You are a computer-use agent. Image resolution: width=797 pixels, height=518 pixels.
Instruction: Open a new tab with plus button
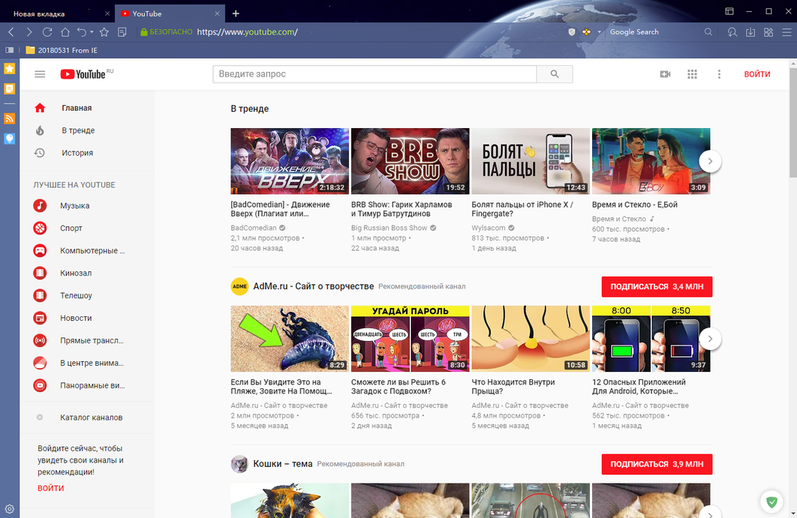click(235, 14)
